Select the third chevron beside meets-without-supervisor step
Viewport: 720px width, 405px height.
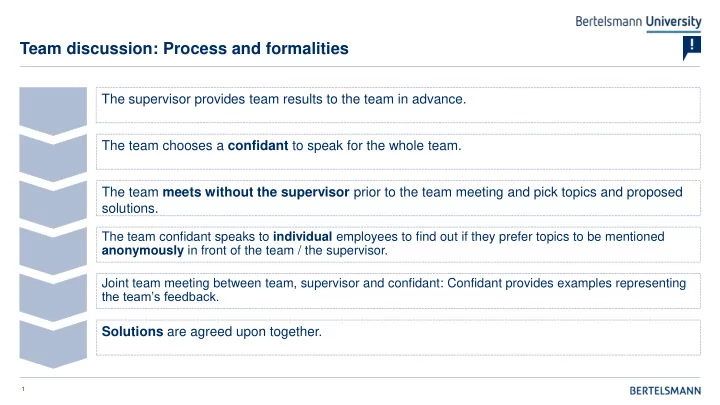click(53, 204)
